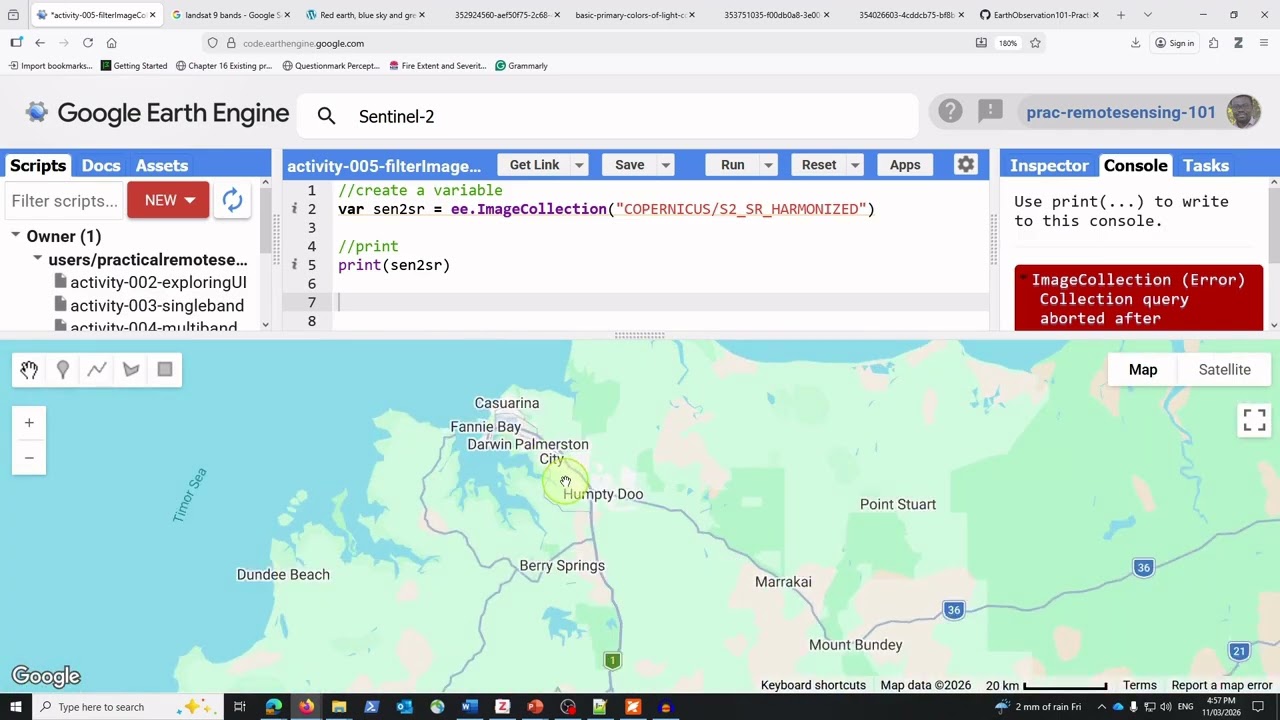Screen dimensions: 1280x720
Task: Reset the code editor
Action: pos(818,165)
